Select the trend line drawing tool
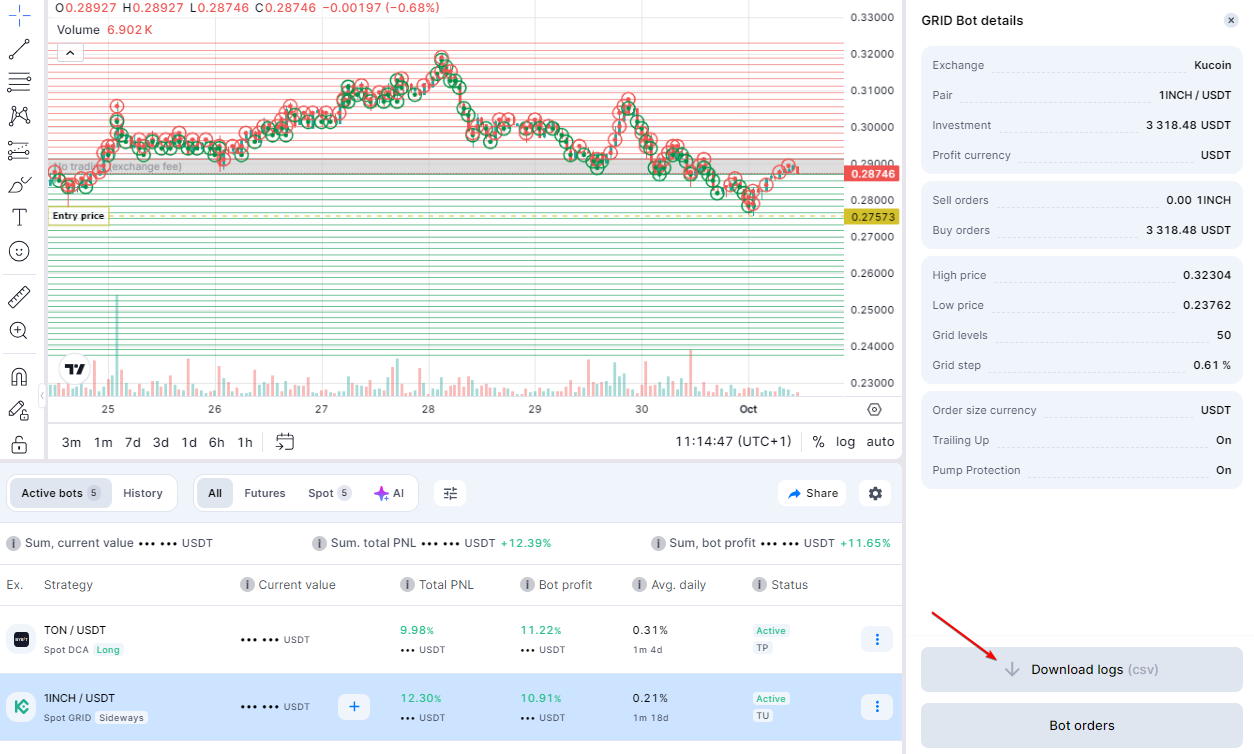This screenshot has height=754, width=1254. pos(19,49)
